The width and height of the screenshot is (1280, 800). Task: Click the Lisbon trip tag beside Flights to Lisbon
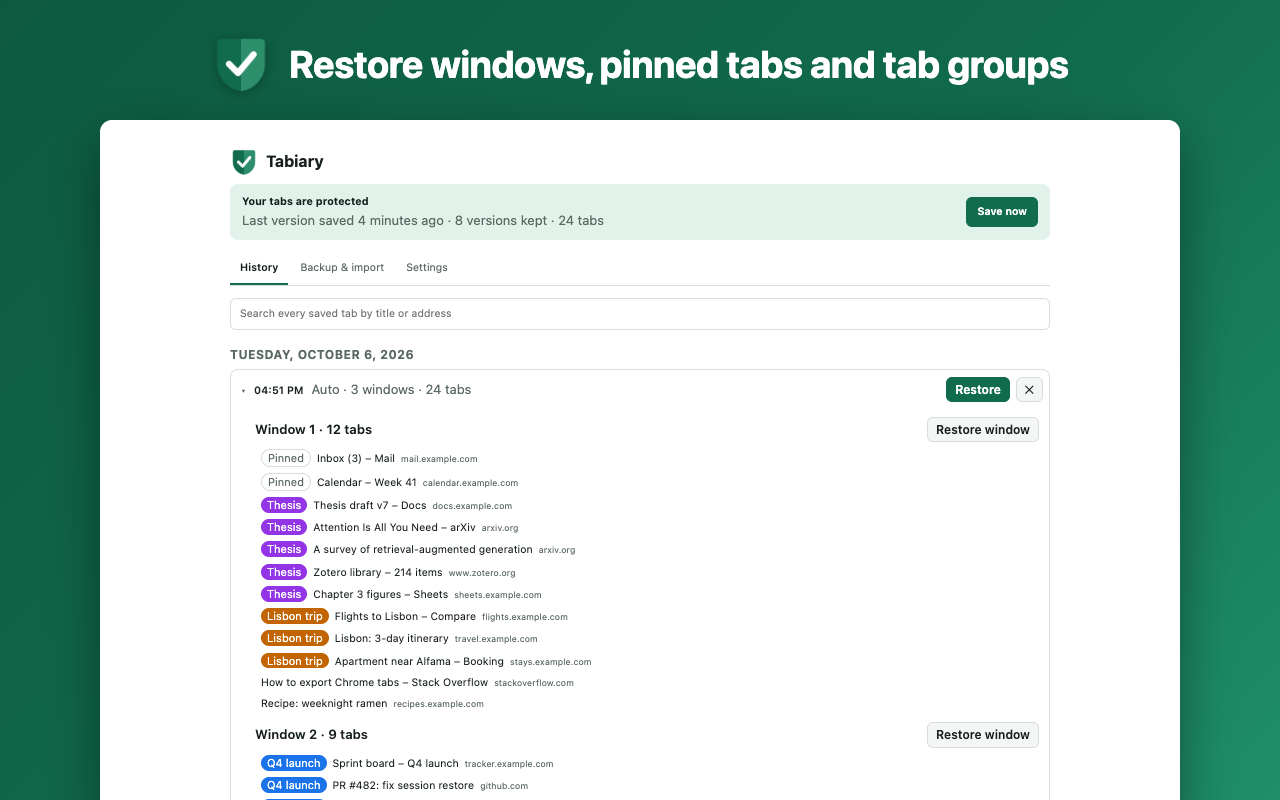pyautogui.click(x=295, y=616)
